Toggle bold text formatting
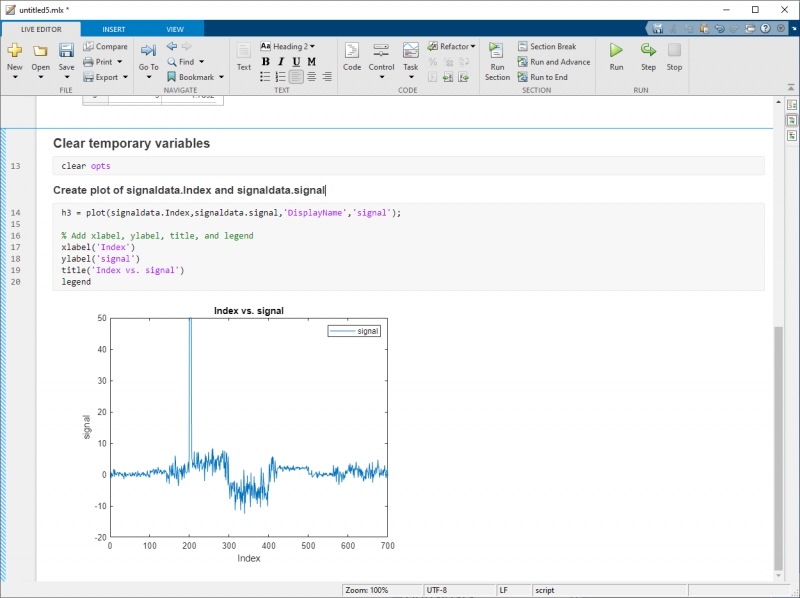Screen dimensions: 800x598 [x=265, y=62]
